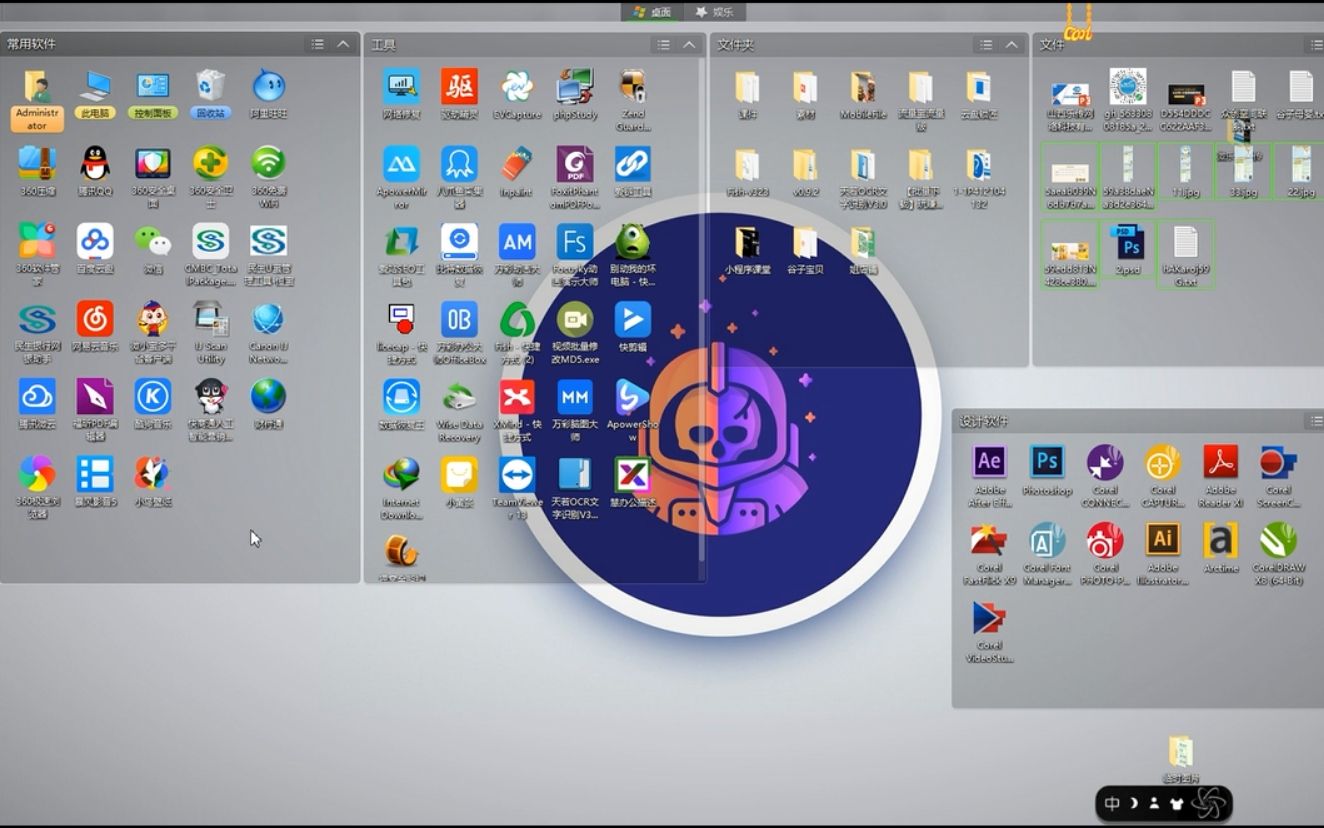
Task: Open the 天若OCR文字识别 tool icon
Action: coord(575,475)
